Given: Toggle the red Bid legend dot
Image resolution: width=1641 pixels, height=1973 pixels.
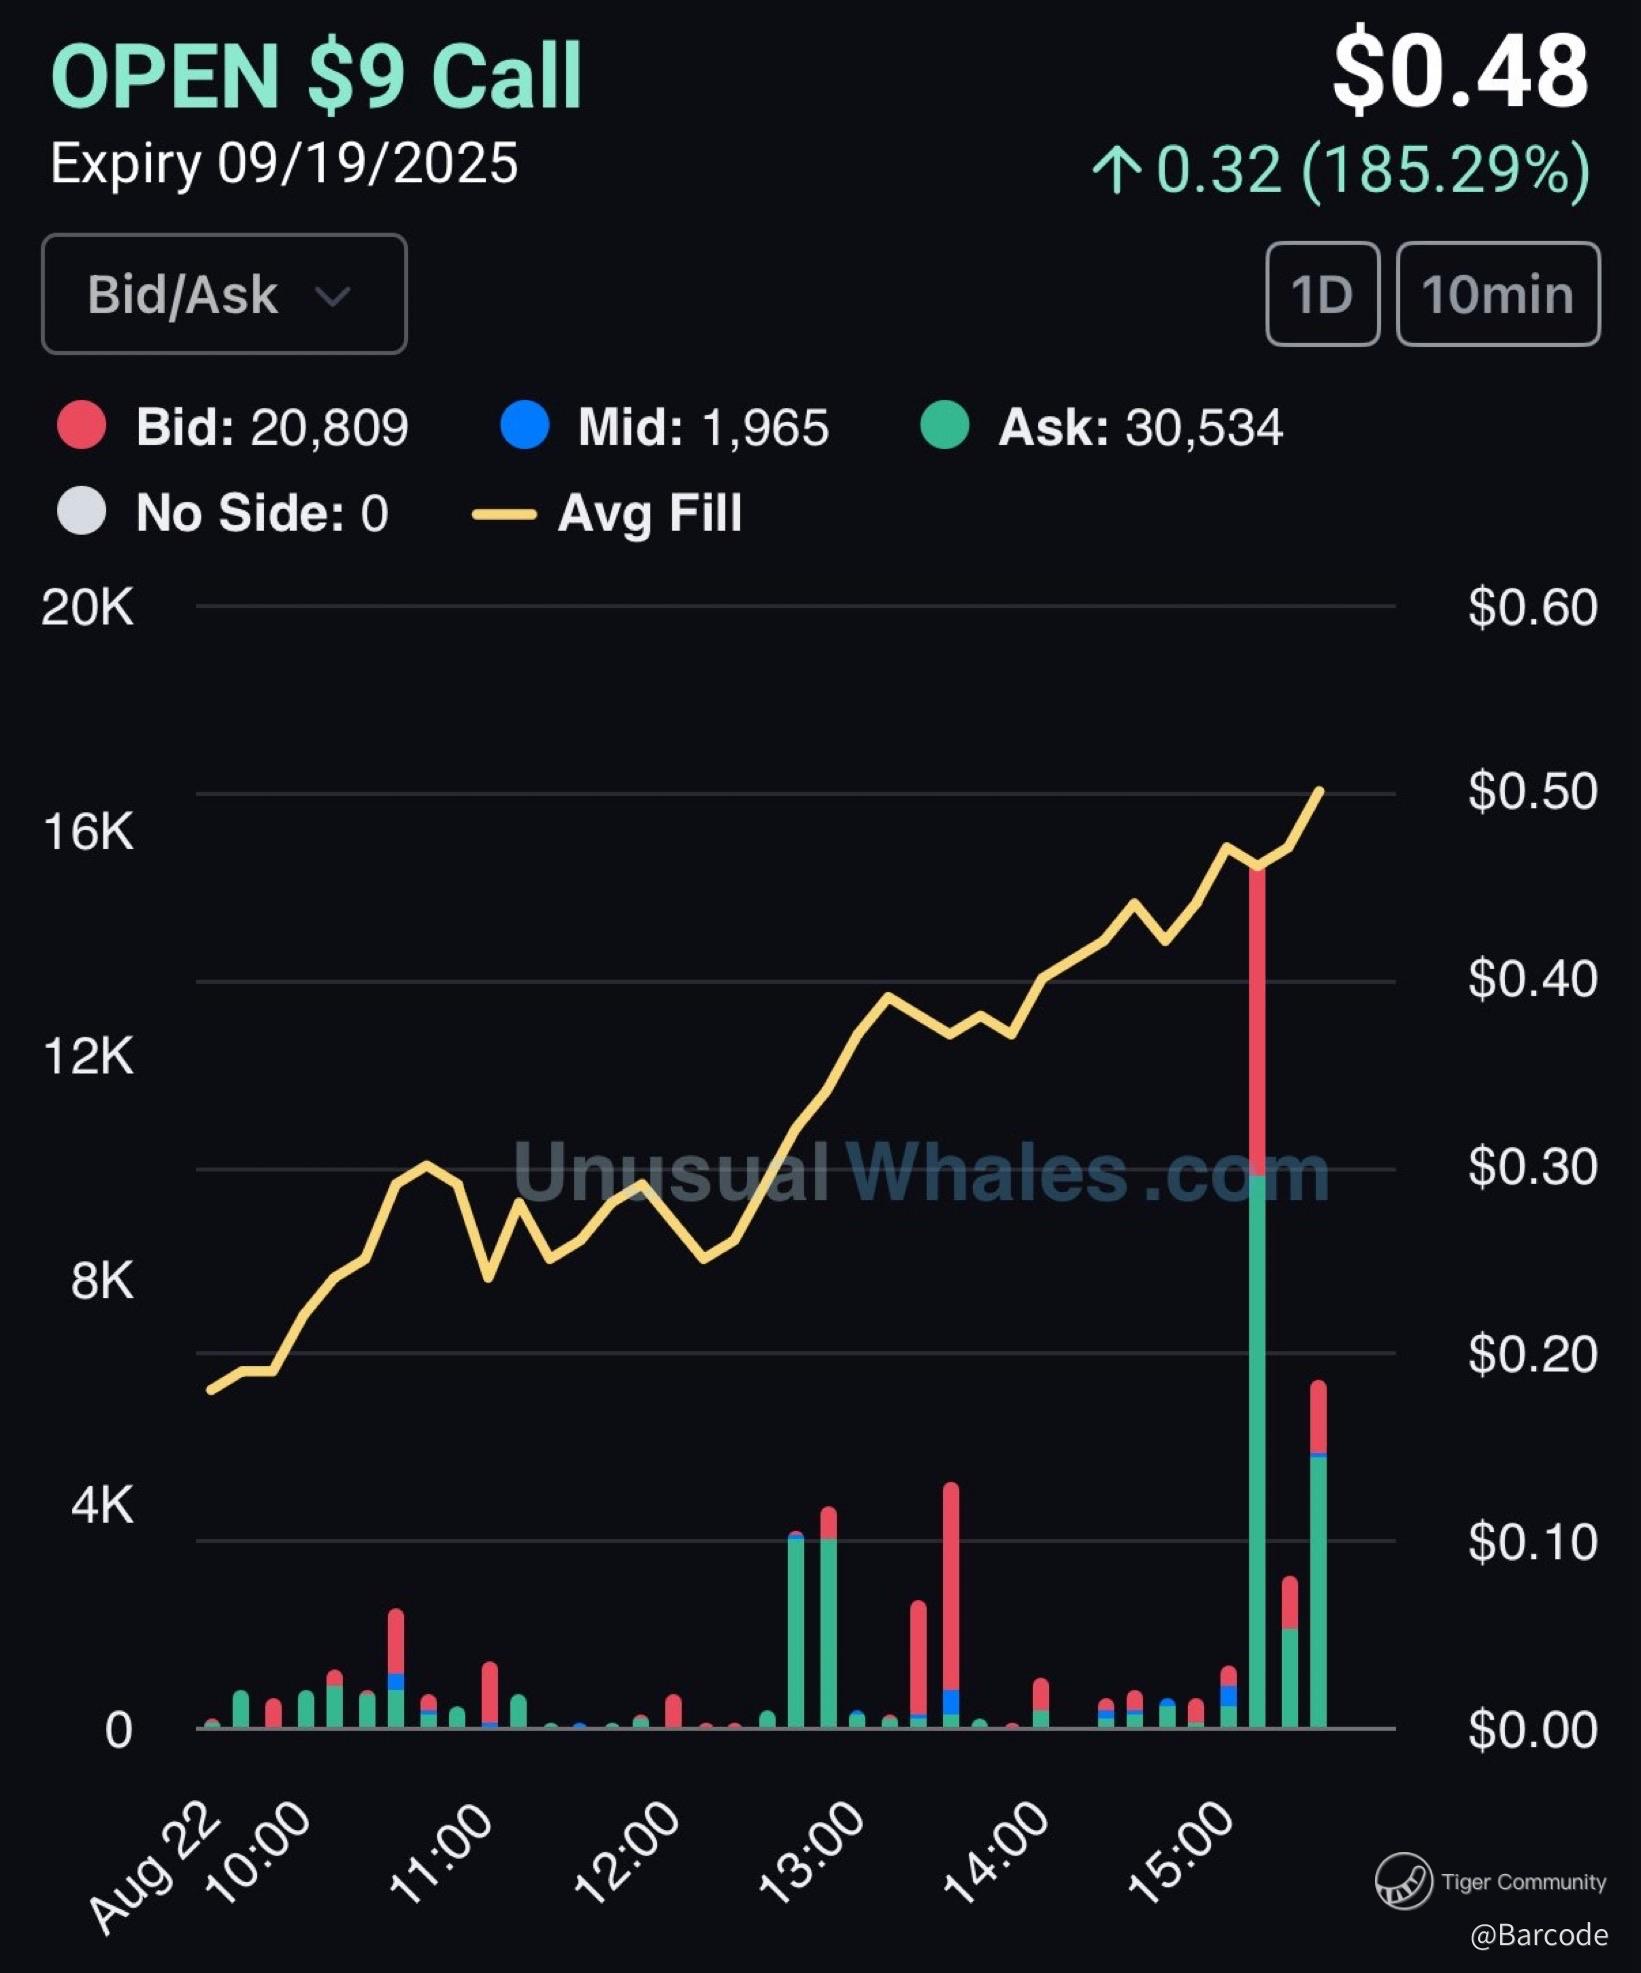Looking at the screenshot, I should tap(82, 426).
